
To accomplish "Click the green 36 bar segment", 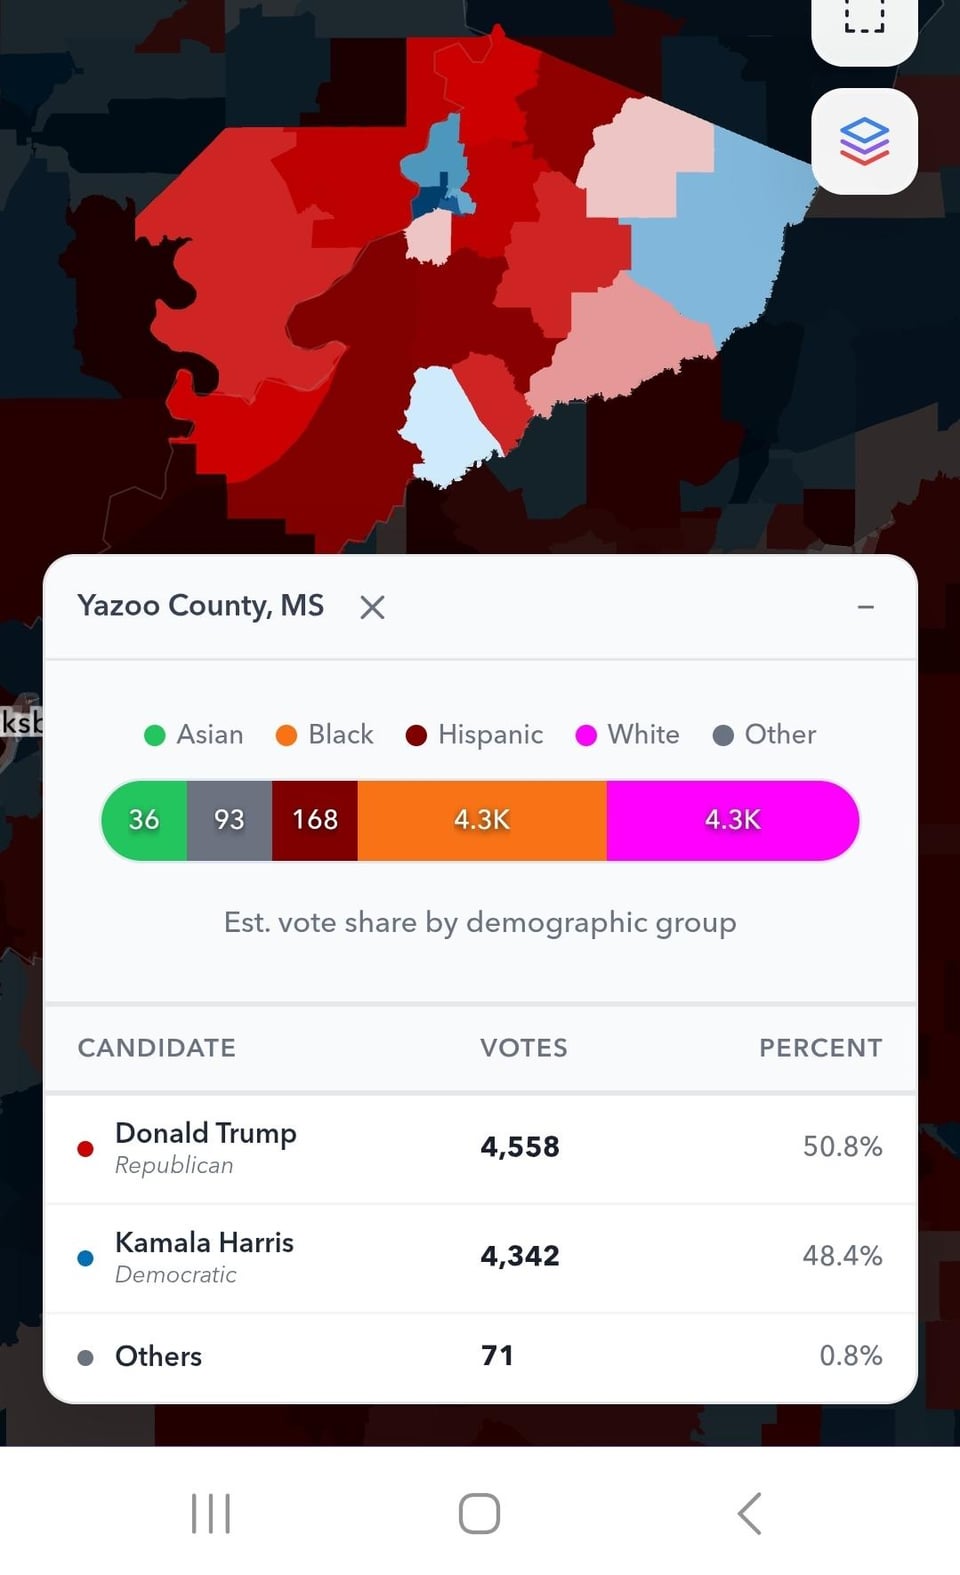I will click(x=144, y=820).
